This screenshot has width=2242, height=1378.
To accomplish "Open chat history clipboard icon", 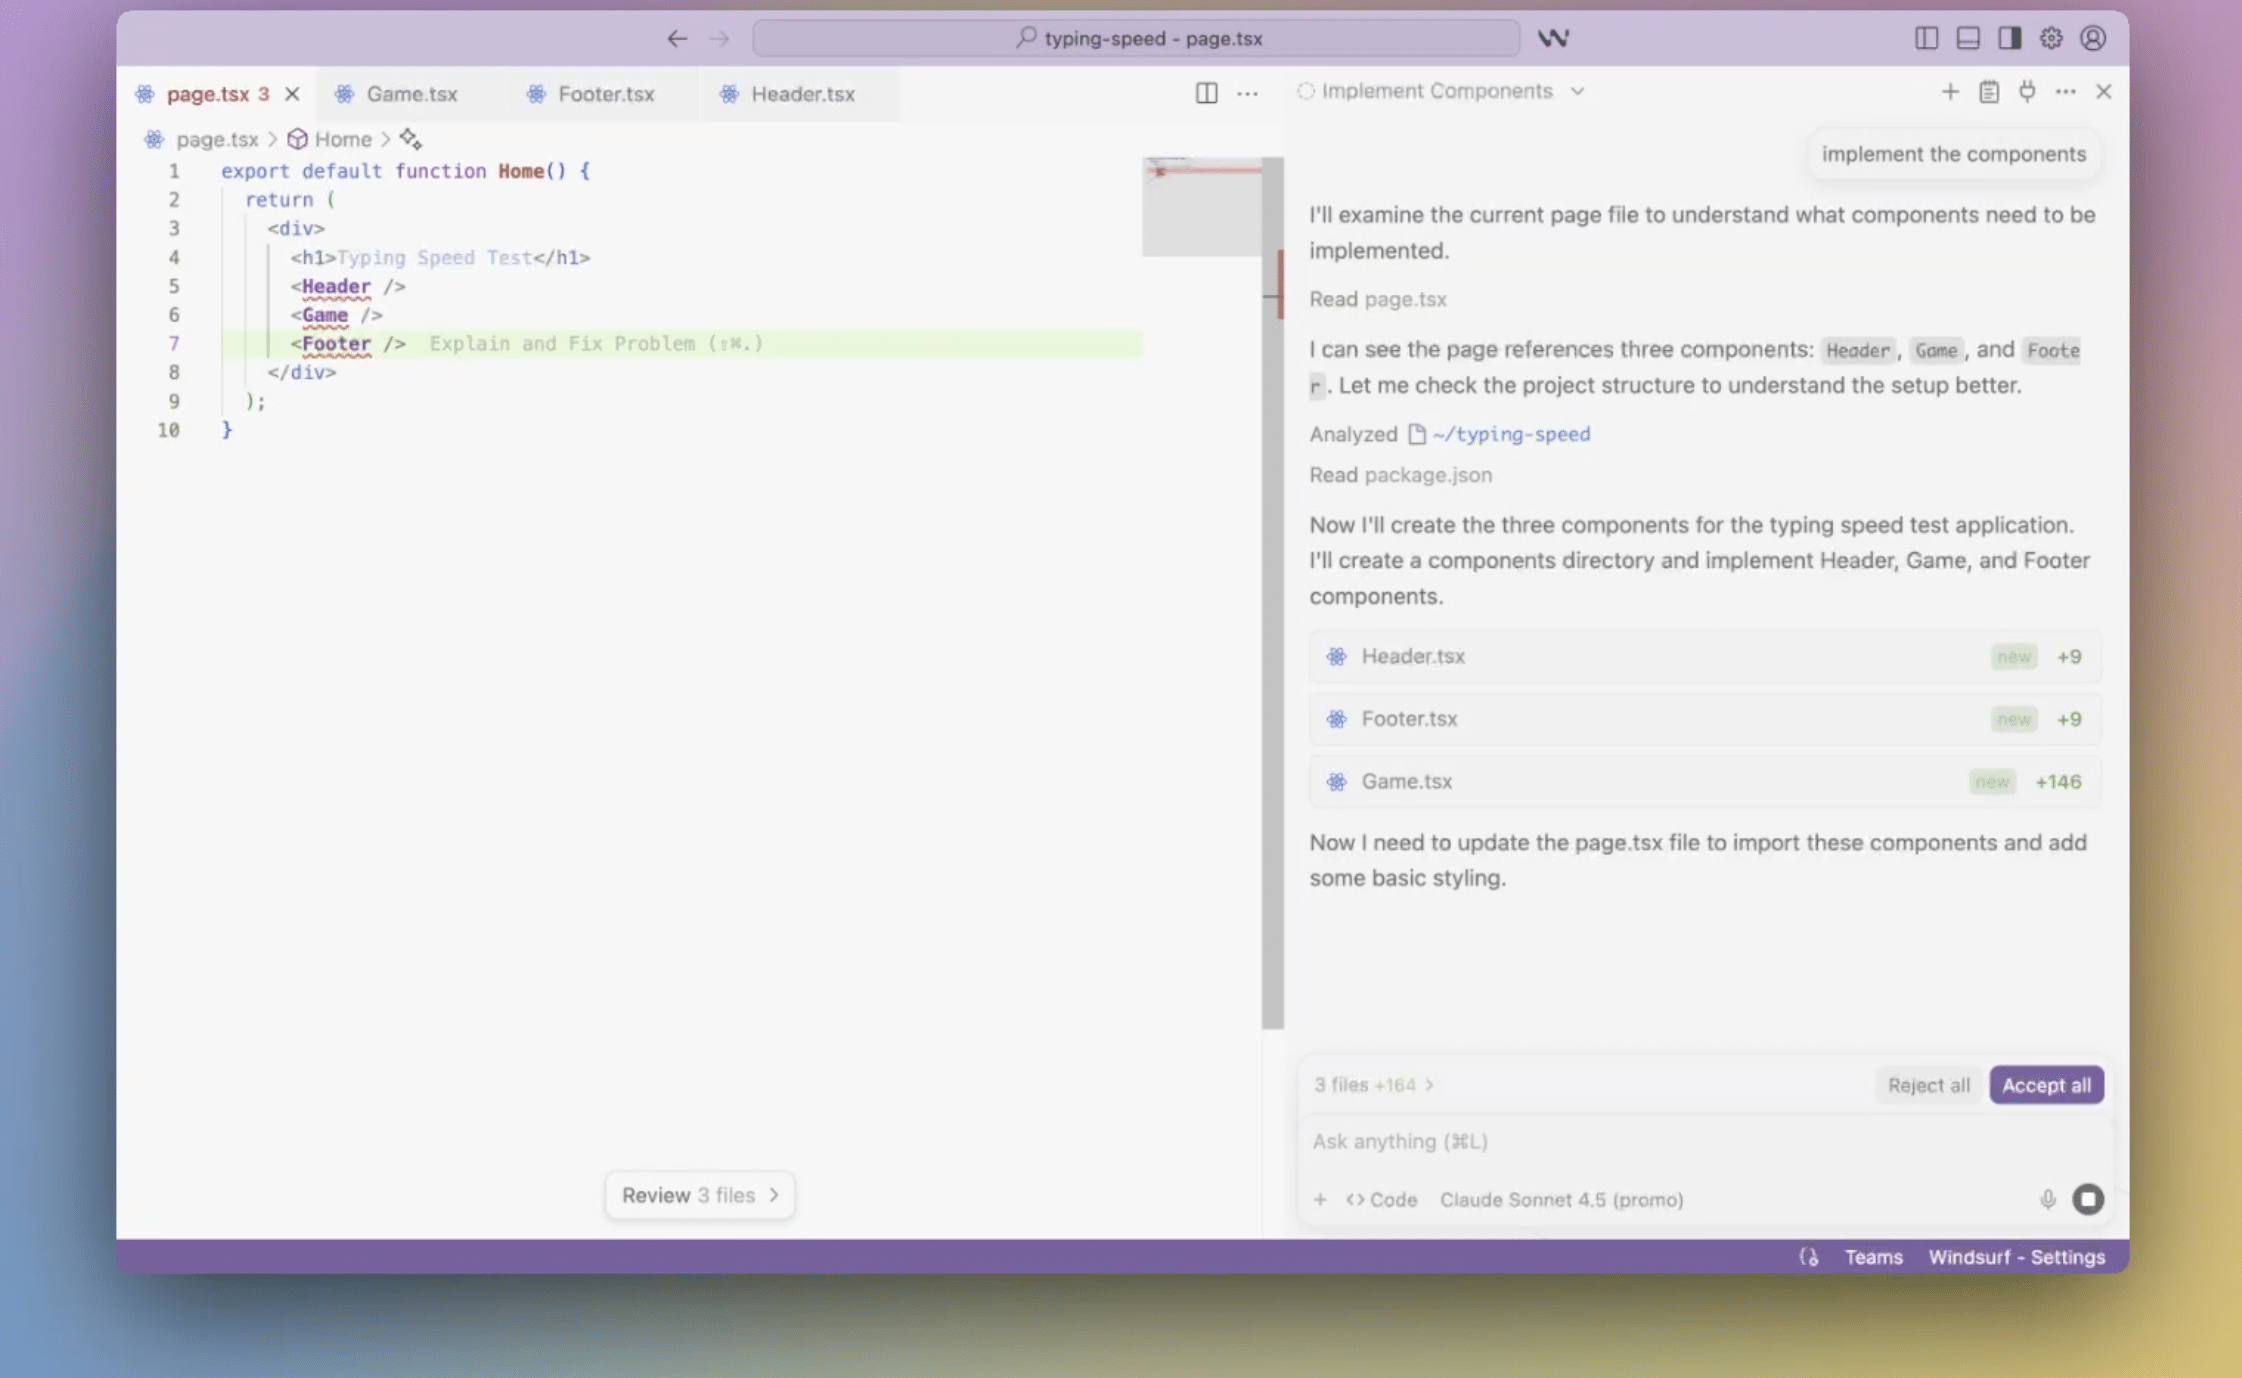I will 1988,92.
